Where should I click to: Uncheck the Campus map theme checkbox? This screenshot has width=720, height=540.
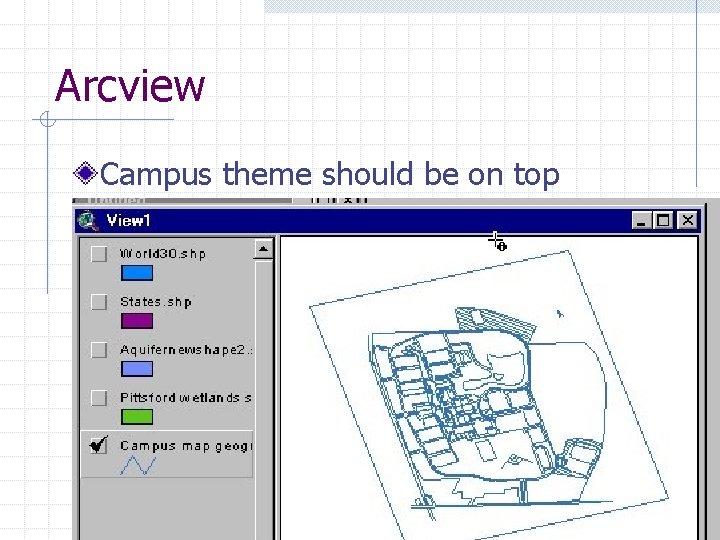(99, 445)
